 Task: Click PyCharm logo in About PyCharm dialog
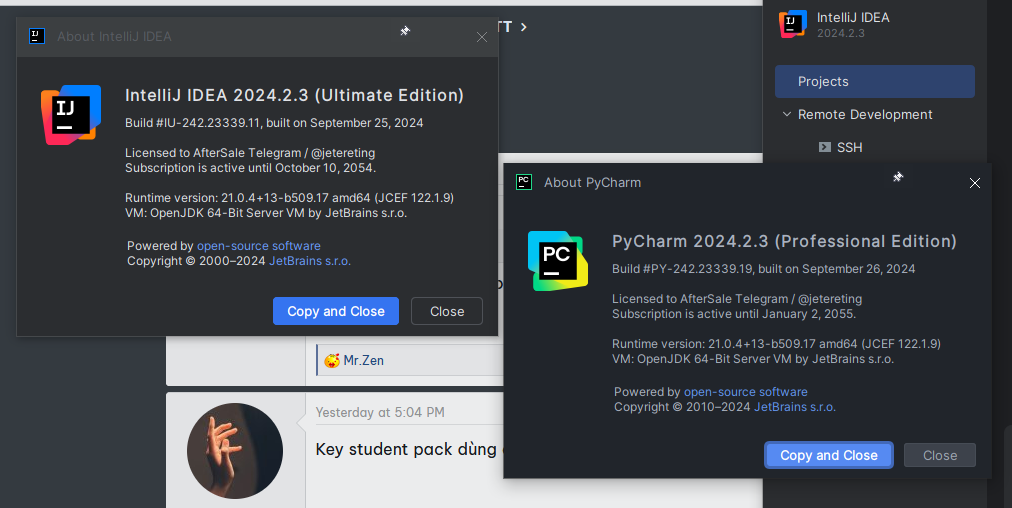pyautogui.click(x=558, y=261)
